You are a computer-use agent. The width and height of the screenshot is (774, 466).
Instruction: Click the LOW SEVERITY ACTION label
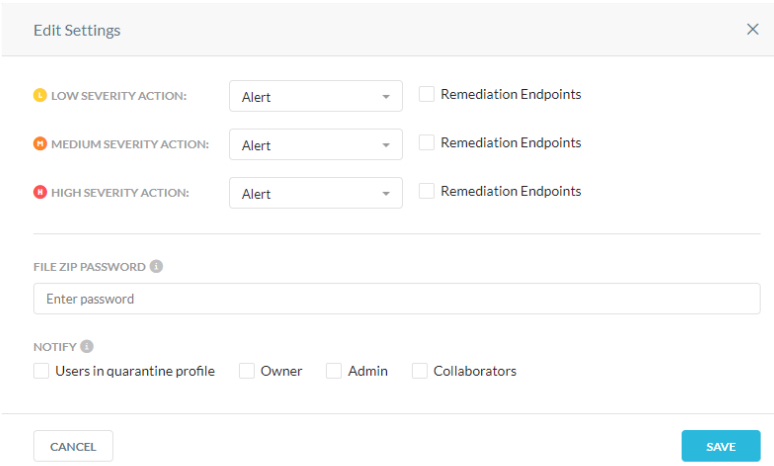pyautogui.click(x=119, y=96)
